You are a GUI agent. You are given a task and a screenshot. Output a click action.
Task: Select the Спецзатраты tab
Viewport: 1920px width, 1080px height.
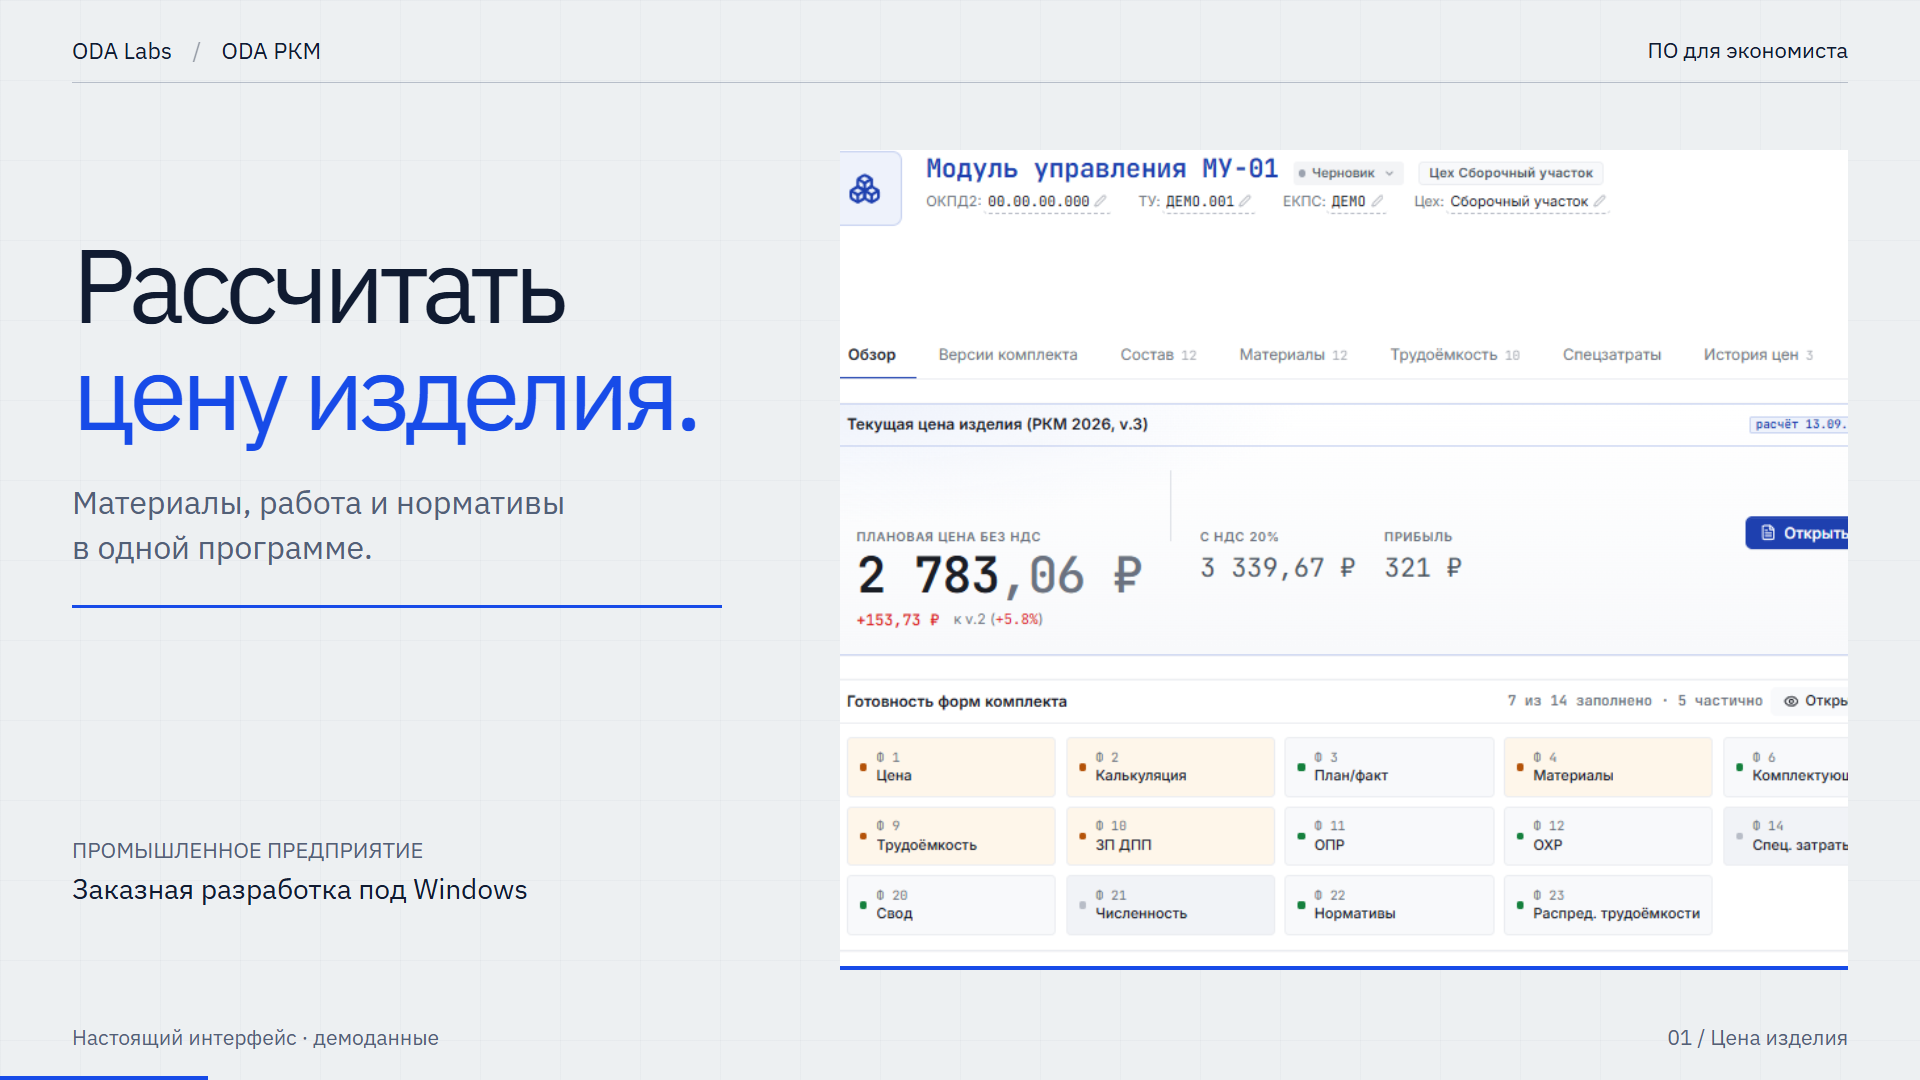tap(1612, 355)
